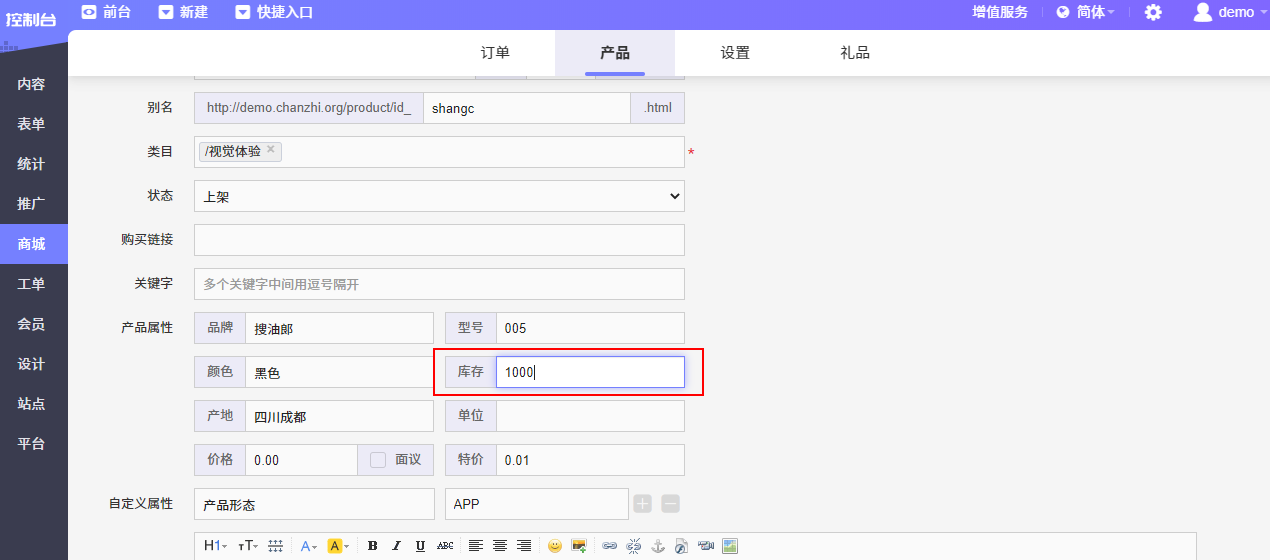This screenshot has width=1270, height=560.
Task: Switch to the 订单 tab
Action: [495, 53]
